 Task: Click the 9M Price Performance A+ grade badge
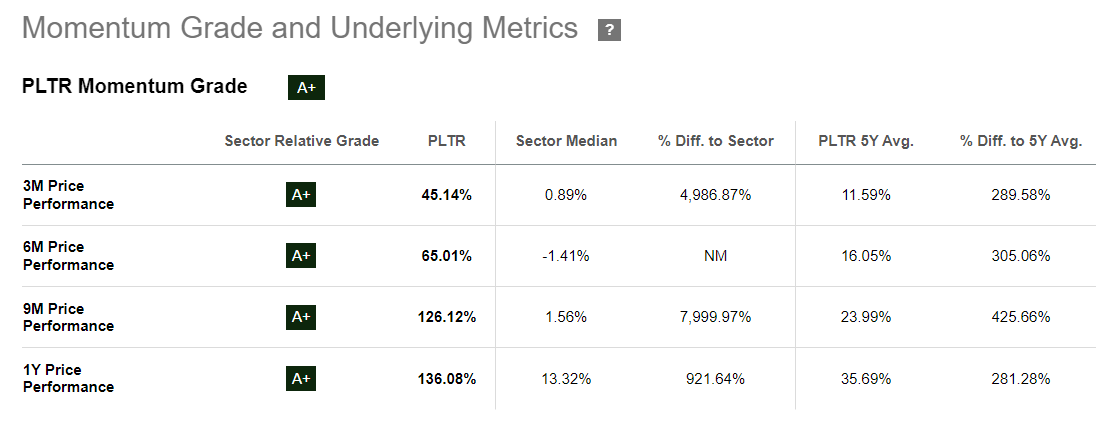(x=301, y=317)
